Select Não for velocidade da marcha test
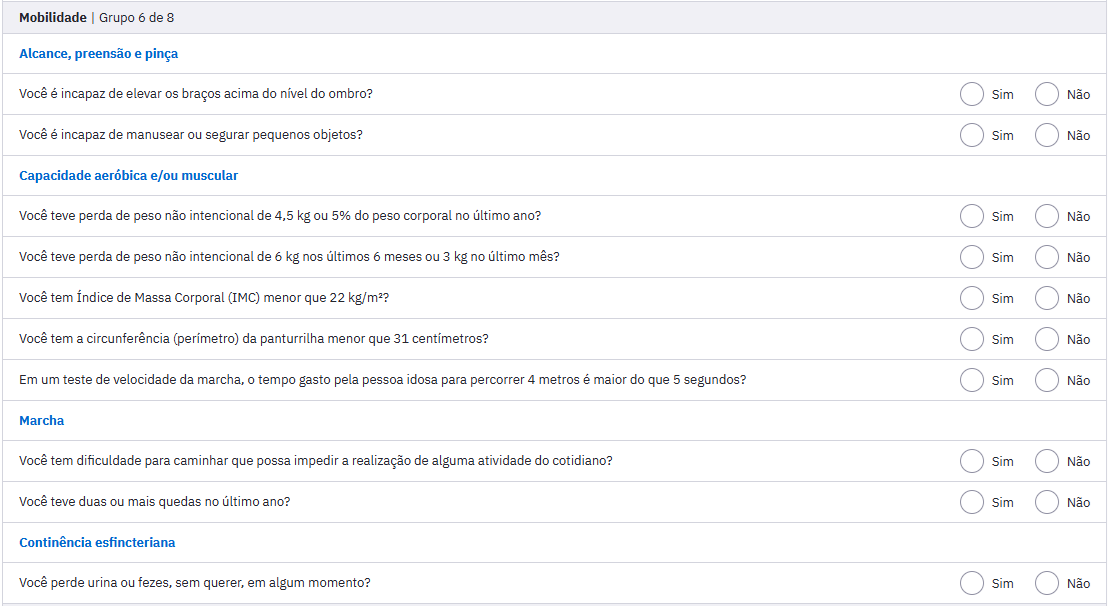 [1047, 380]
